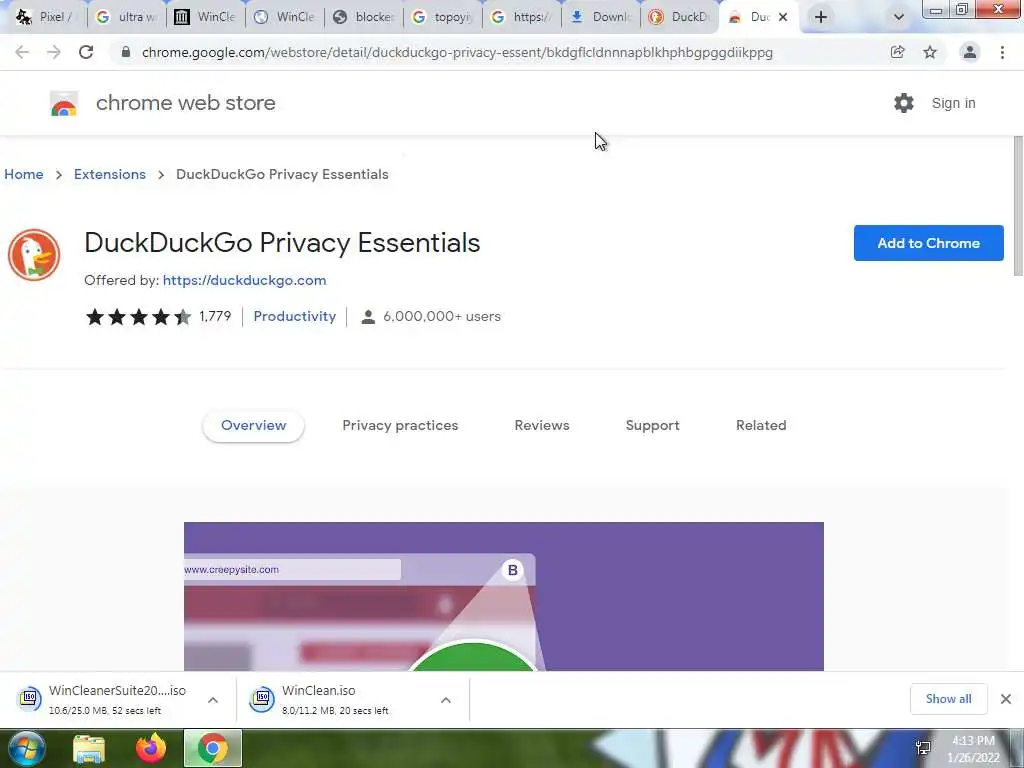Switch to the Downloads tab
The width and height of the screenshot is (1024, 768).
(x=601, y=17)
